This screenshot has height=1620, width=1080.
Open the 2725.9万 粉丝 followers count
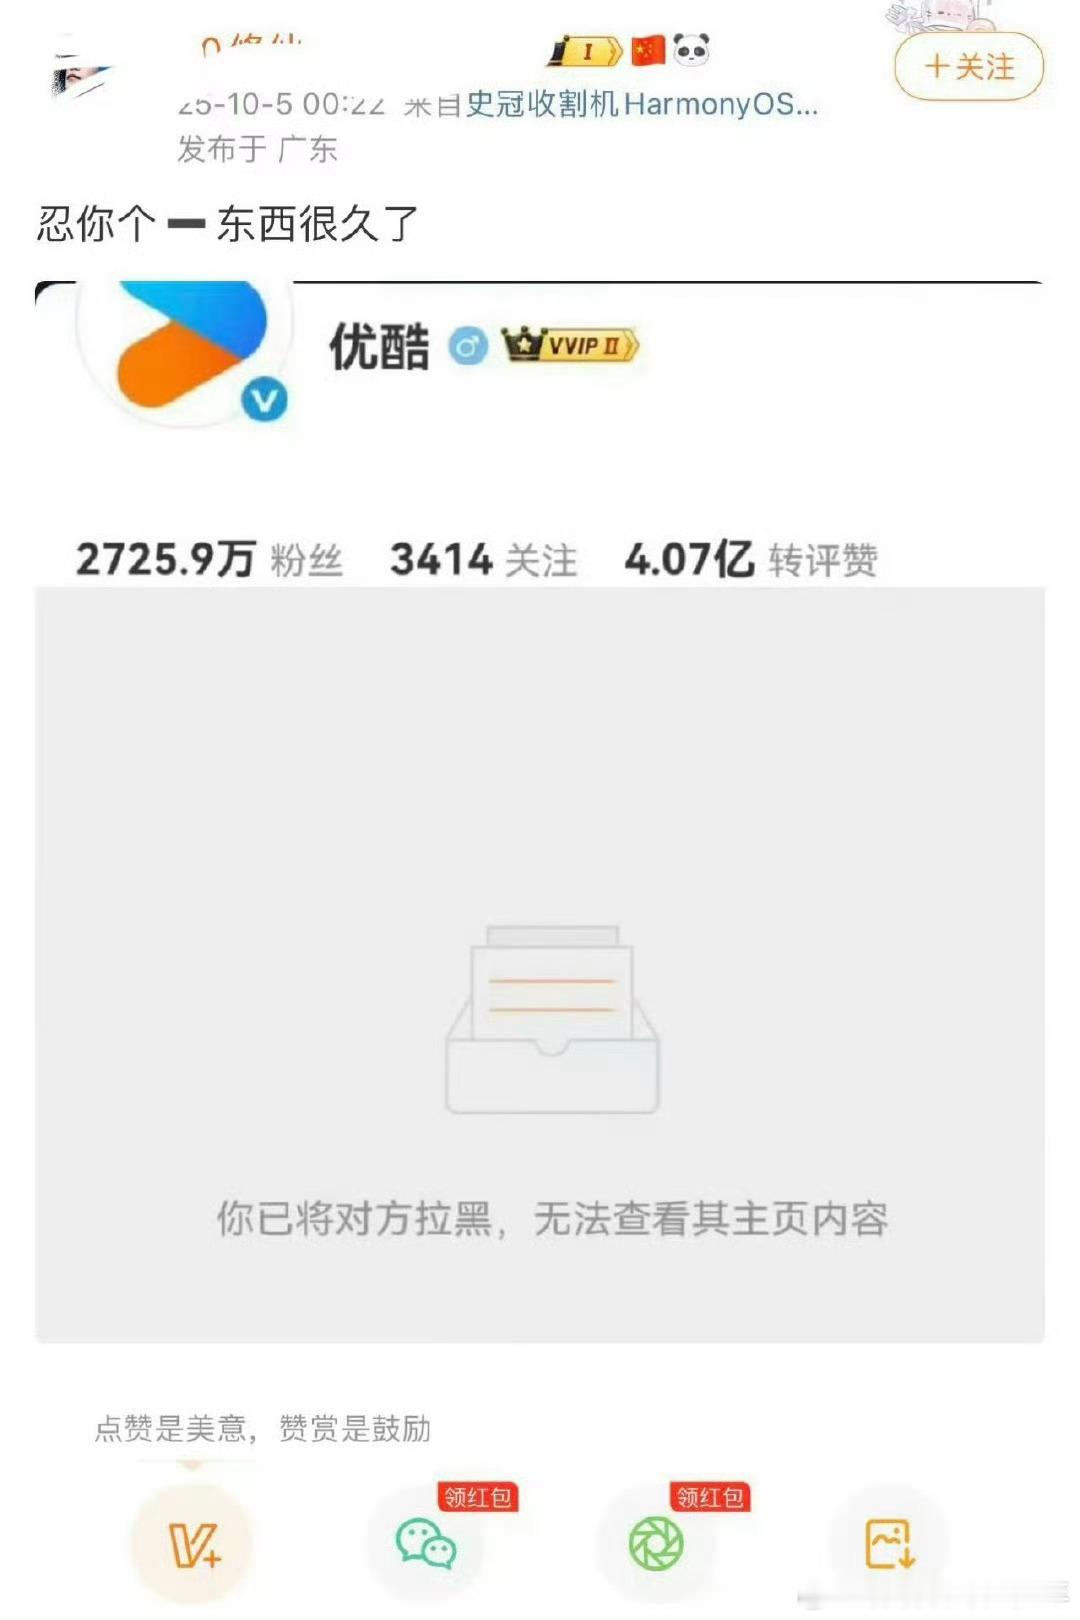[x=210, y=559]
